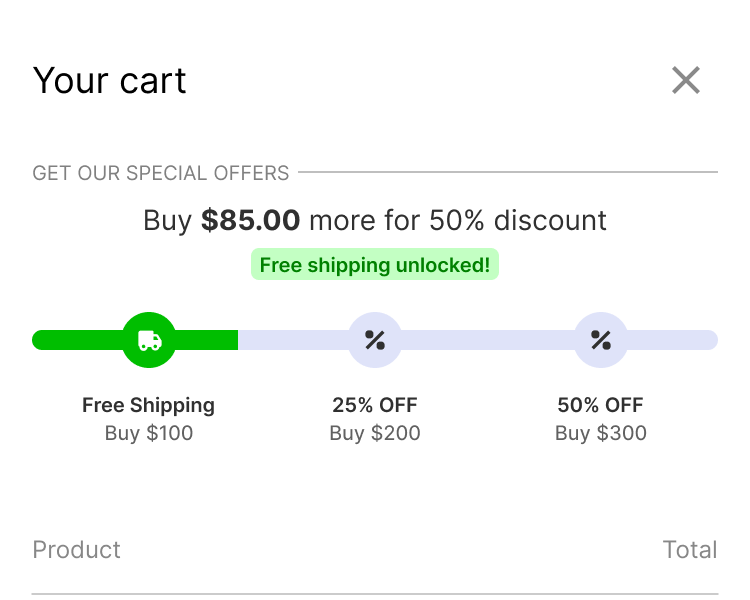
Task: Click the percent icon above 25% OFF
Action: [375, 340]
